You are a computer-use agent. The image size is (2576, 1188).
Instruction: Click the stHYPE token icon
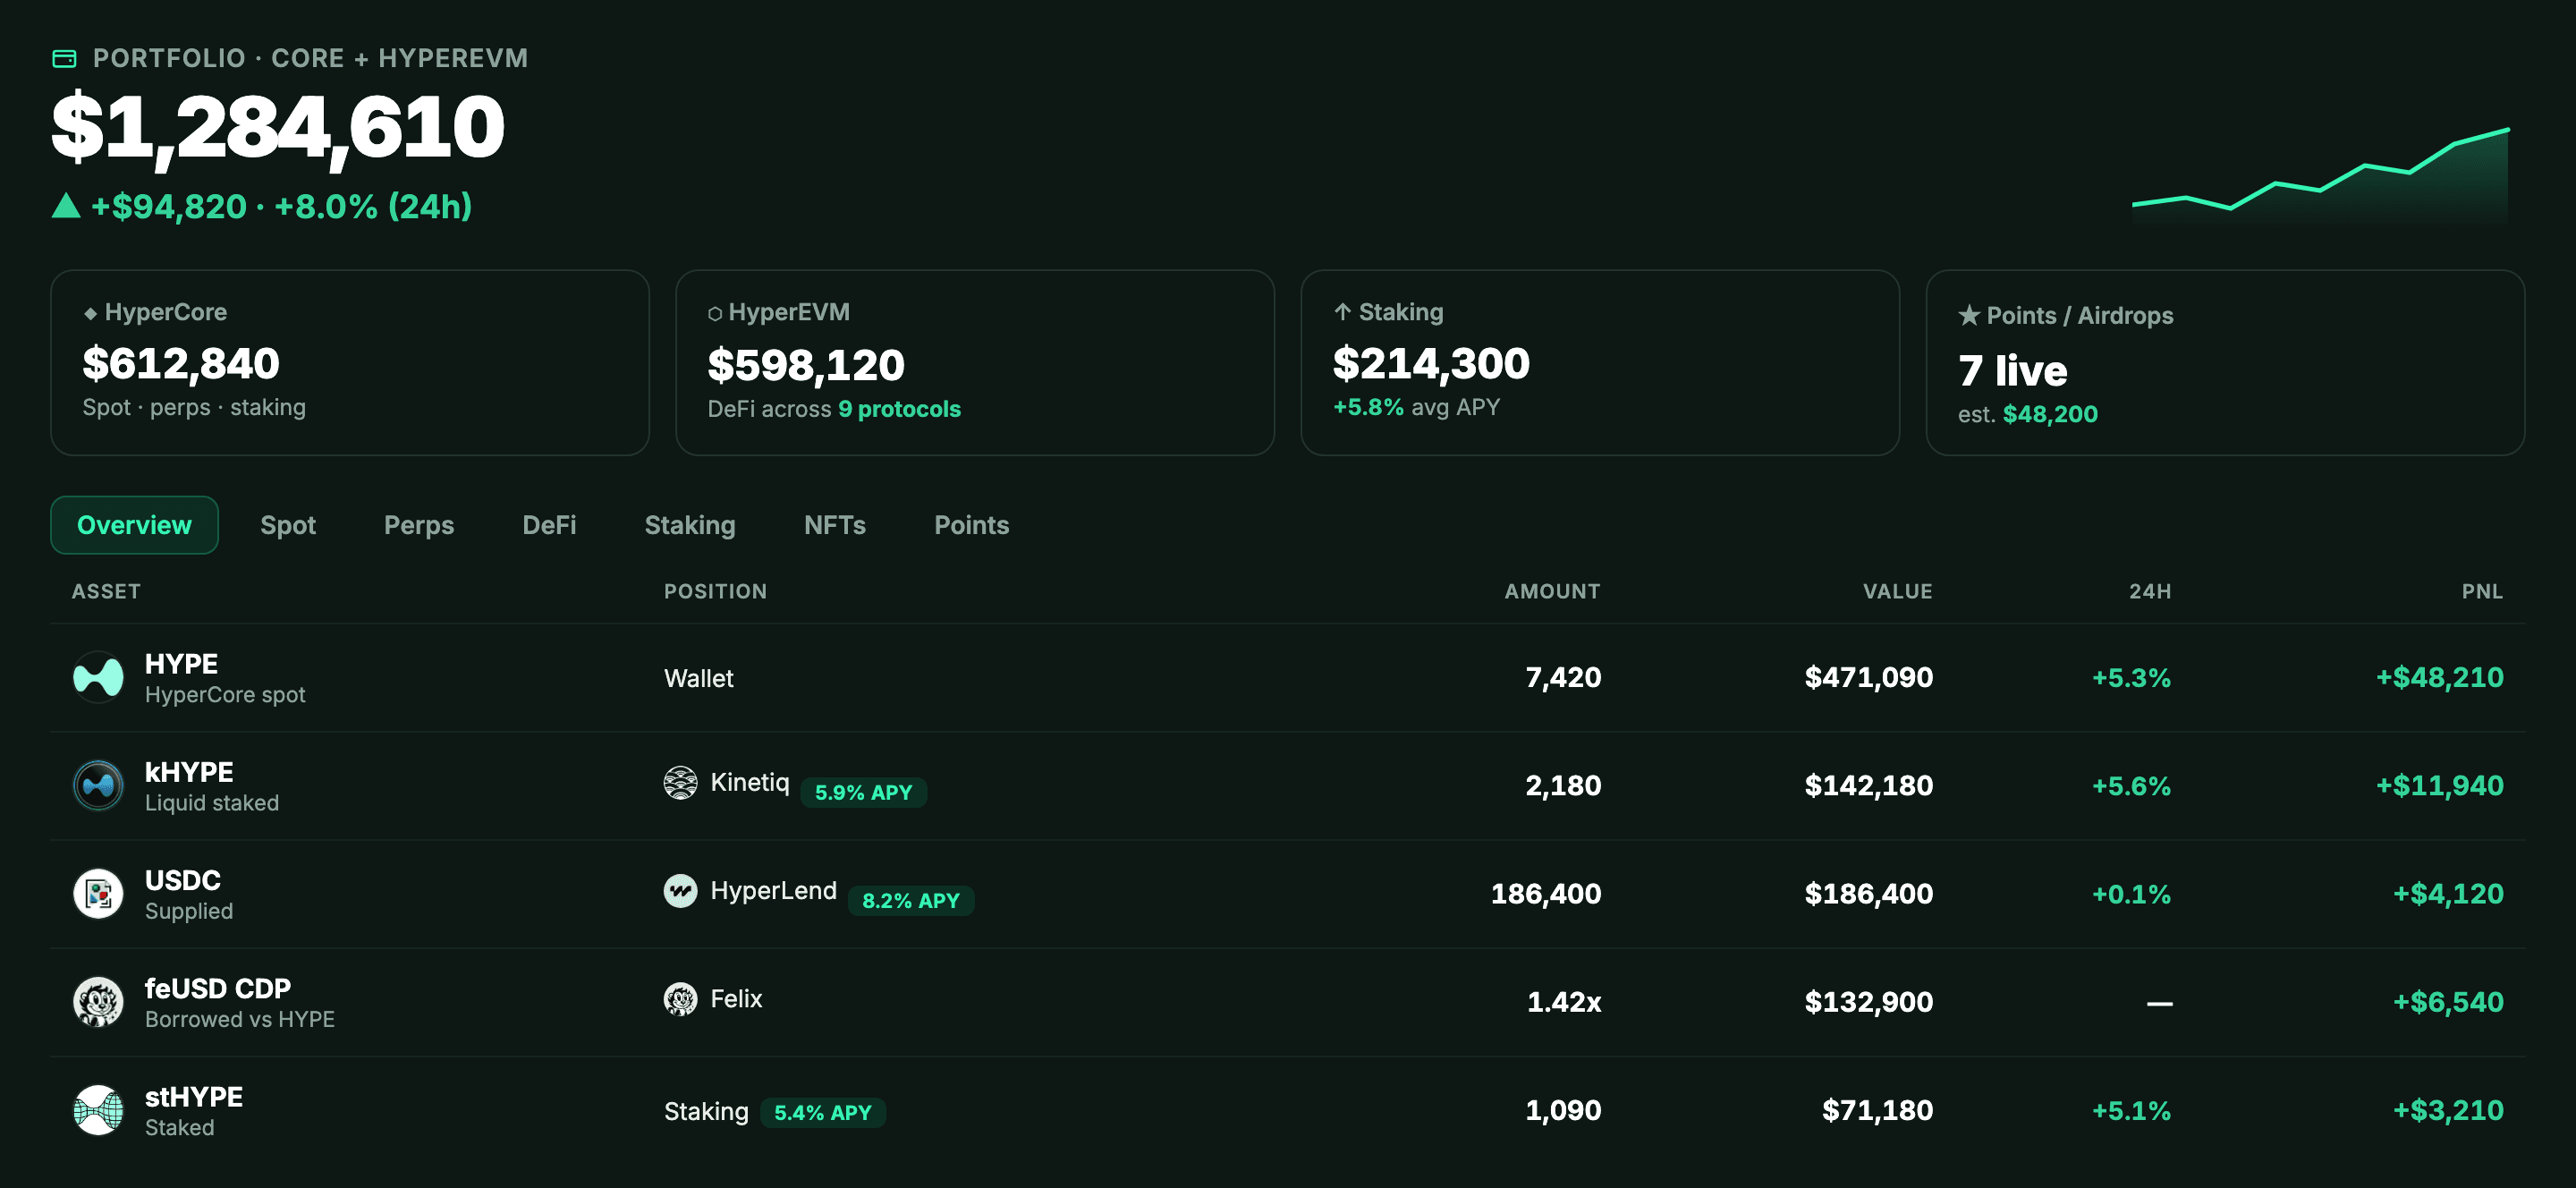(98, 1110)
